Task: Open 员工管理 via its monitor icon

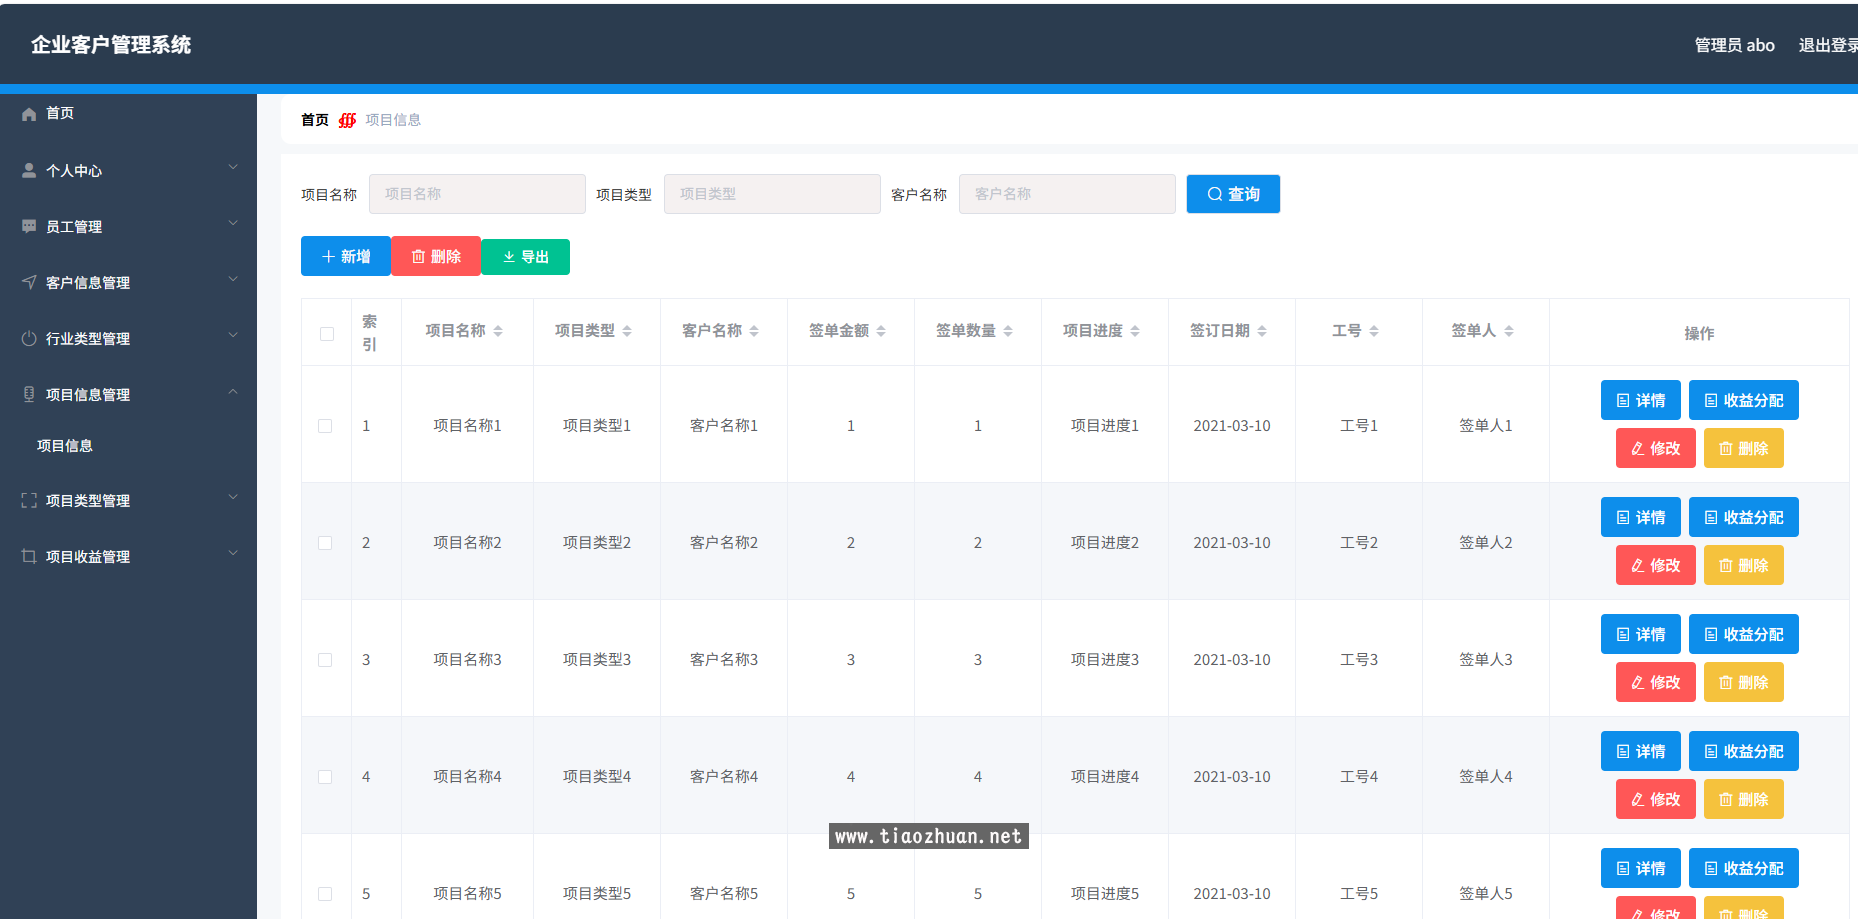Action: click(x=29, y=226)
